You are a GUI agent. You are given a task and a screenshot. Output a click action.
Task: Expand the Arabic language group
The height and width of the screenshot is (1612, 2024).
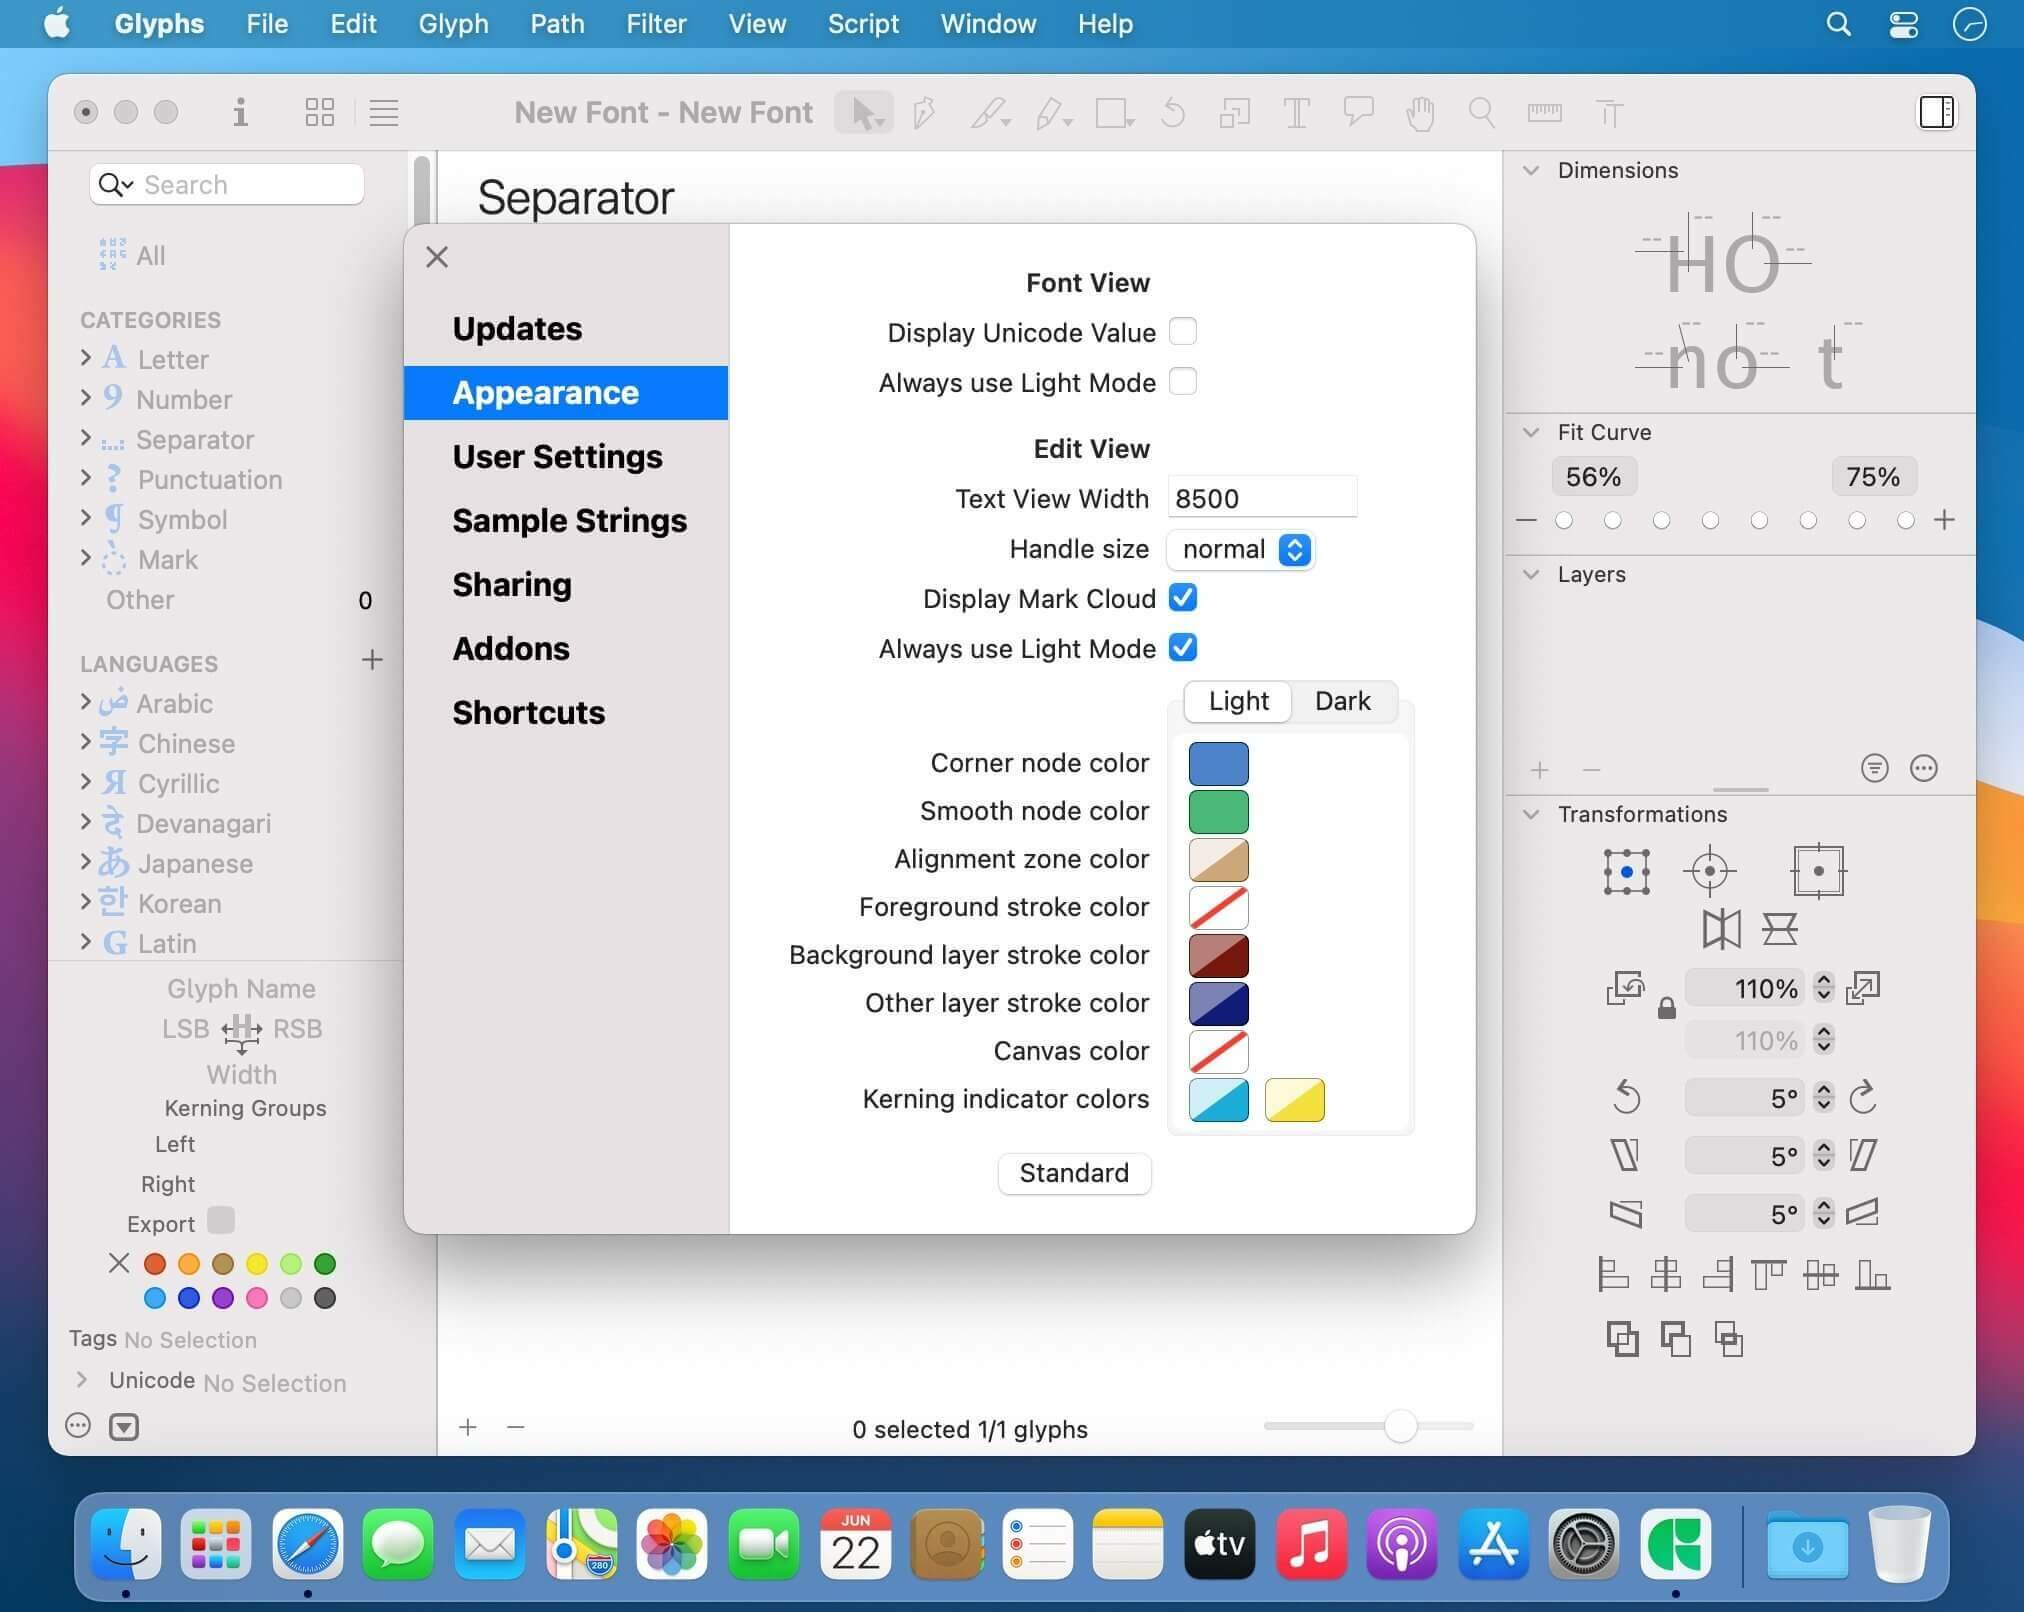point(86,701)
